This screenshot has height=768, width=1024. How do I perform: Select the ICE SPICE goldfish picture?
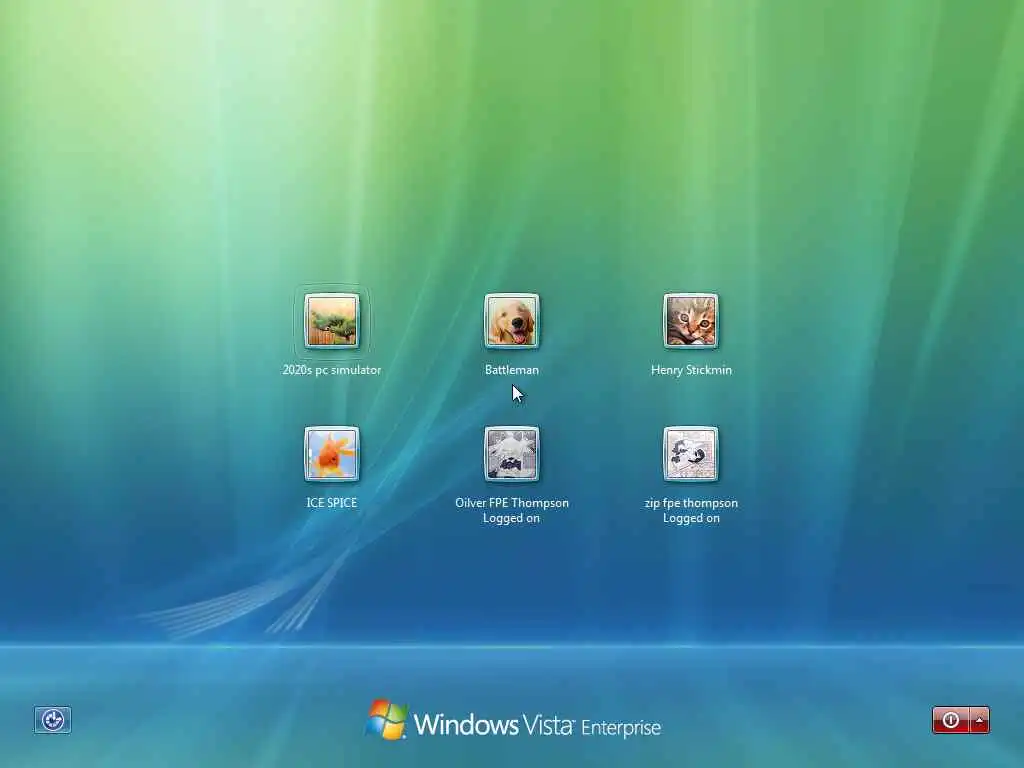(x=332, y=454)
